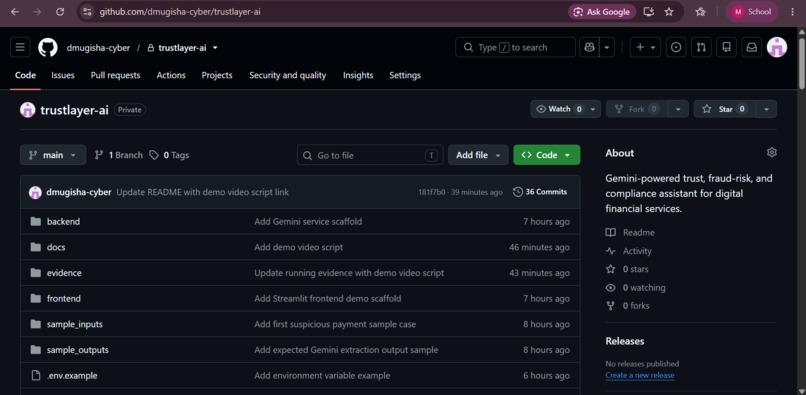806x395 pixels.
Task: Open the hamburger navigation menu
Action: pyautogui.click(x=20, y=47)
